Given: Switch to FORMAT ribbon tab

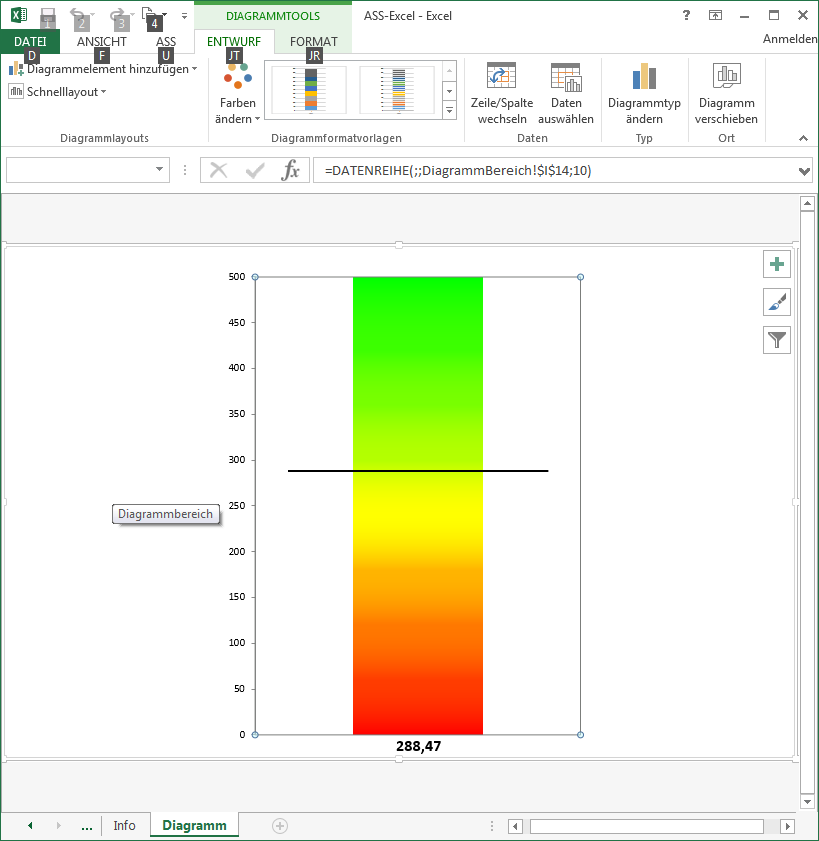Looking at the screenshot, I should pyautogui.click(x=313, y=42).
